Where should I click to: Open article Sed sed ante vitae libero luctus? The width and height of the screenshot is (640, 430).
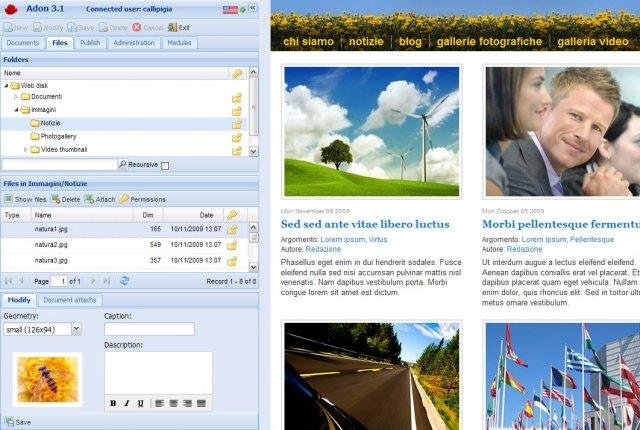point(365,224)
